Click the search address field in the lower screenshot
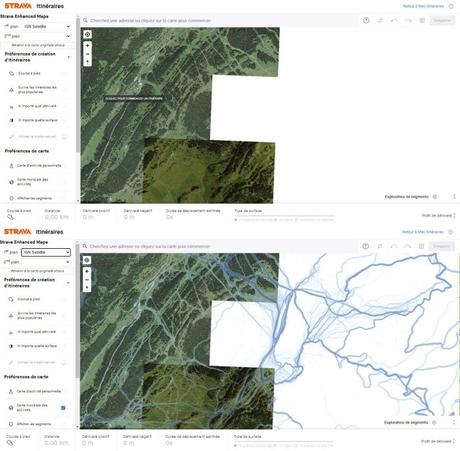 pyautogui.click(x=219, y=246)
